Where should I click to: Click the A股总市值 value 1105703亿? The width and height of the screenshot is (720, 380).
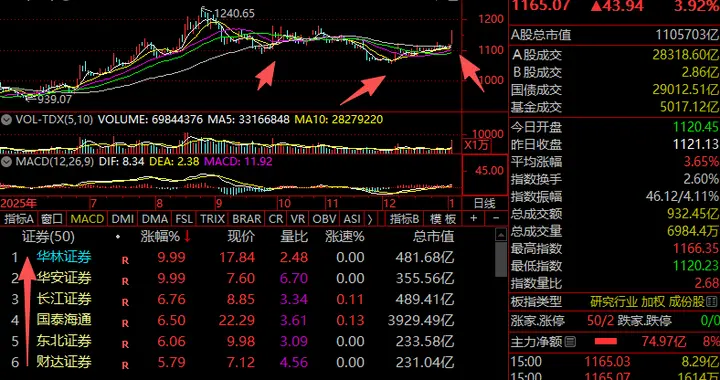click(686, 35)
